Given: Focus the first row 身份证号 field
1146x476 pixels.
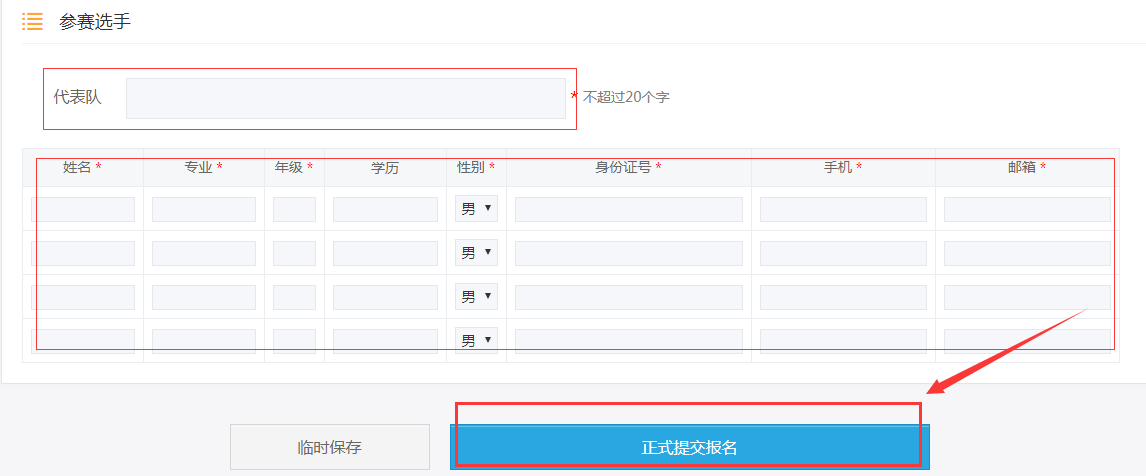Looking at the screenshot, I should pyautogui.click(x=629, y=209).
